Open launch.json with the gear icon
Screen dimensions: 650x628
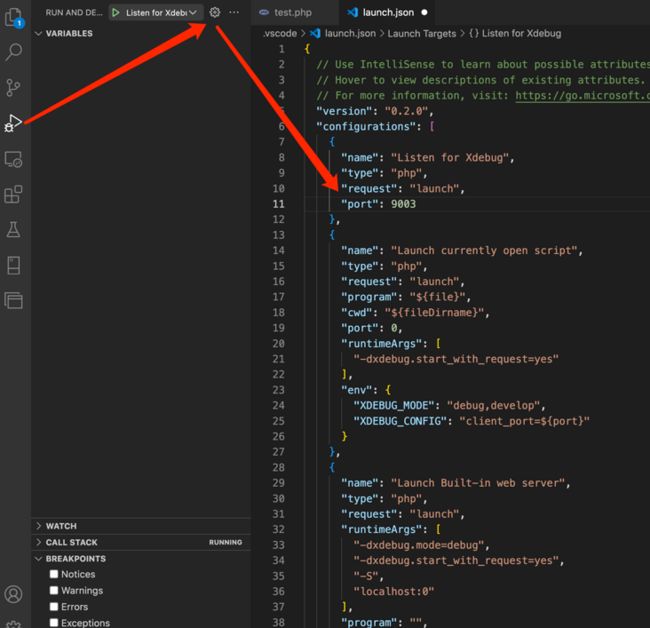[214, 12]
